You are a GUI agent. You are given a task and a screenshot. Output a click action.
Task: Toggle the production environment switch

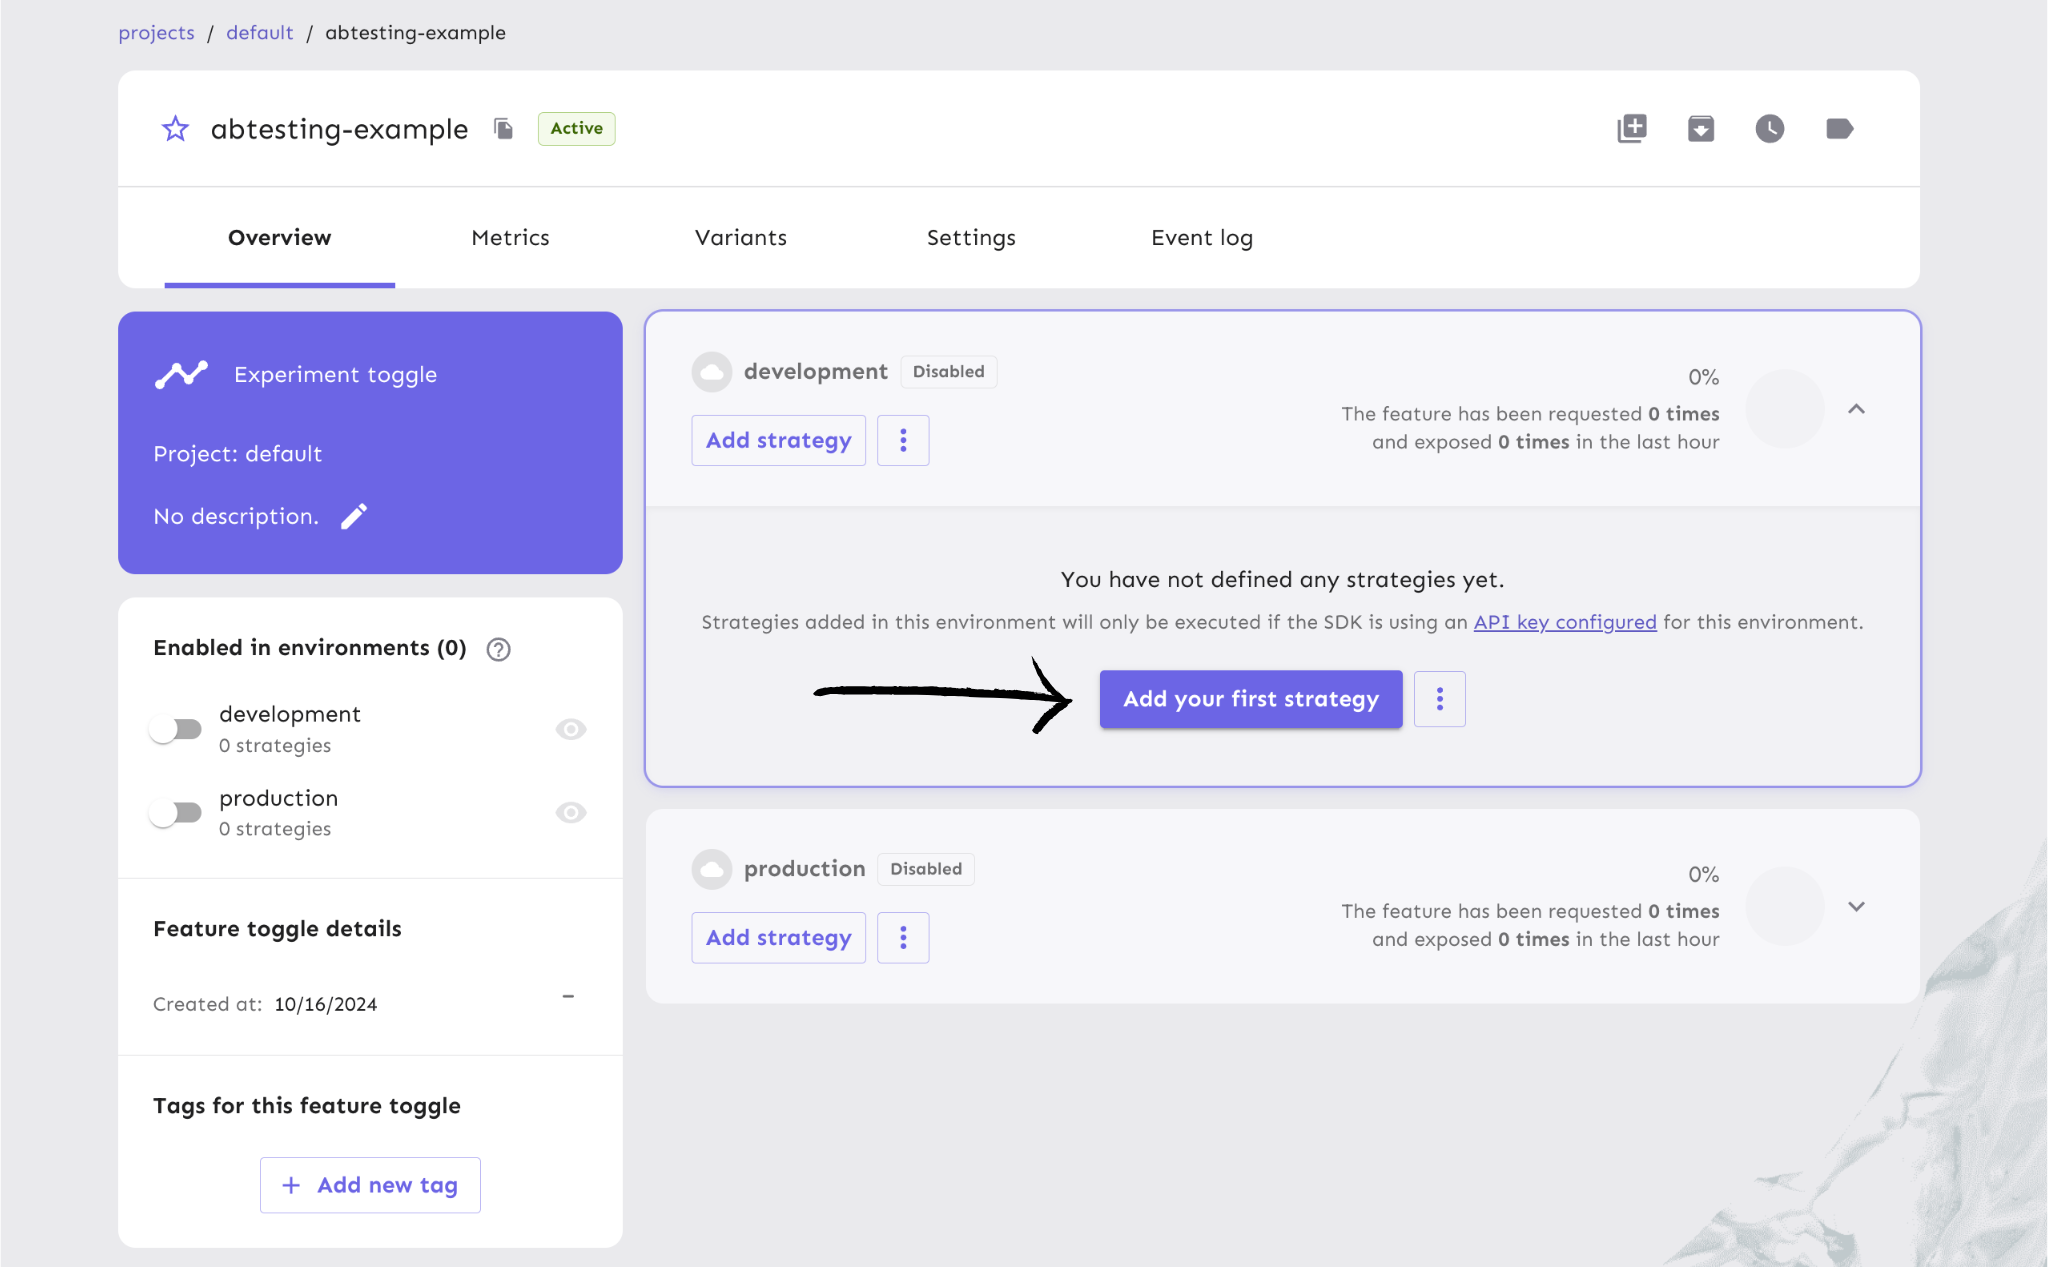point(177,812)
